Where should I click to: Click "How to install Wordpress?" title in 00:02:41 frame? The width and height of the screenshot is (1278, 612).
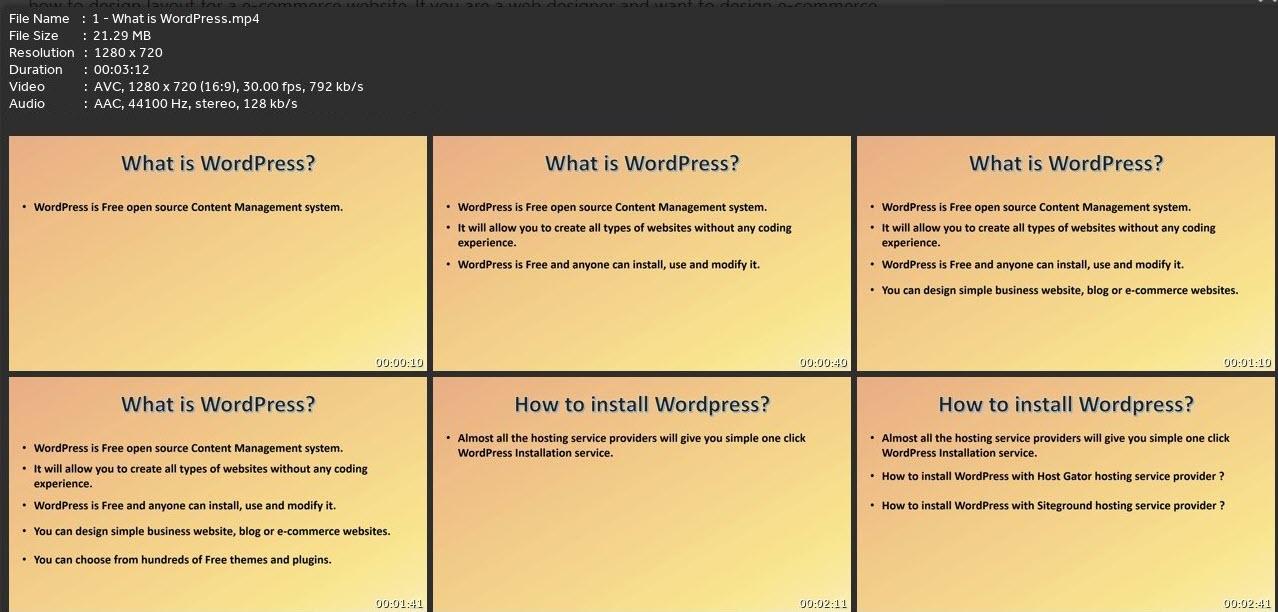(1066, 404)
